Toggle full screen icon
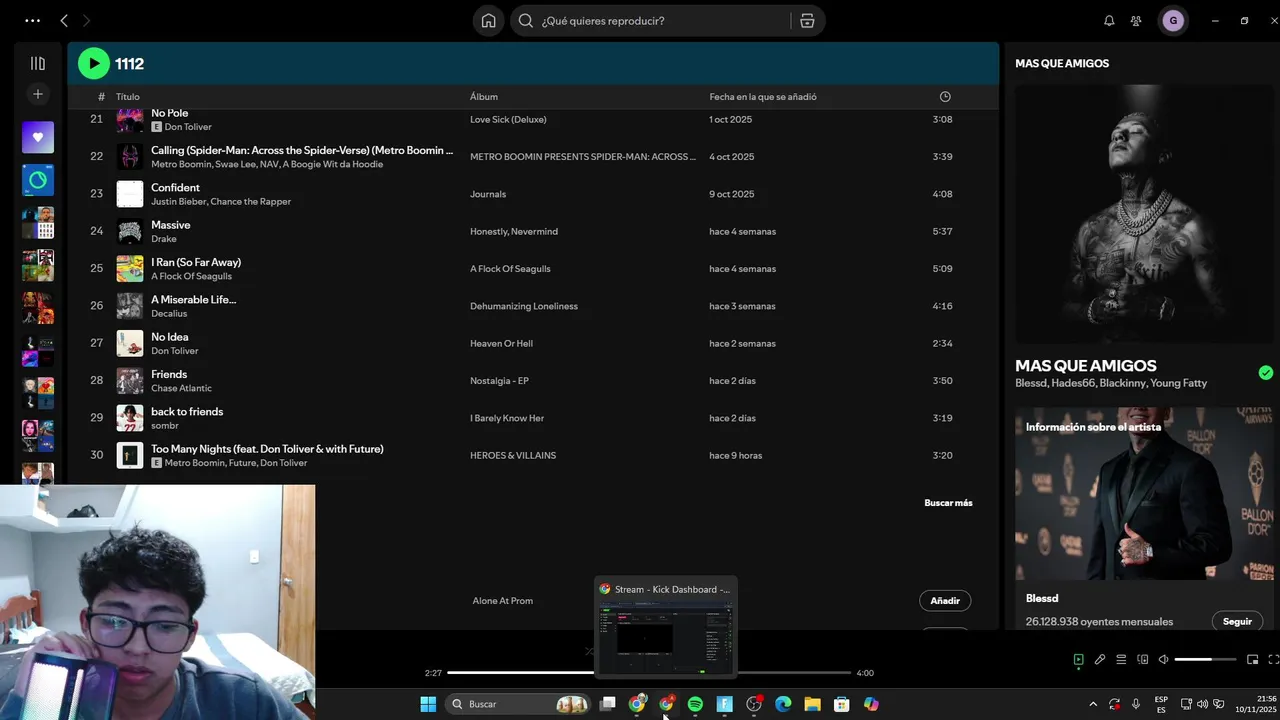 click(x=1273, y=659)
